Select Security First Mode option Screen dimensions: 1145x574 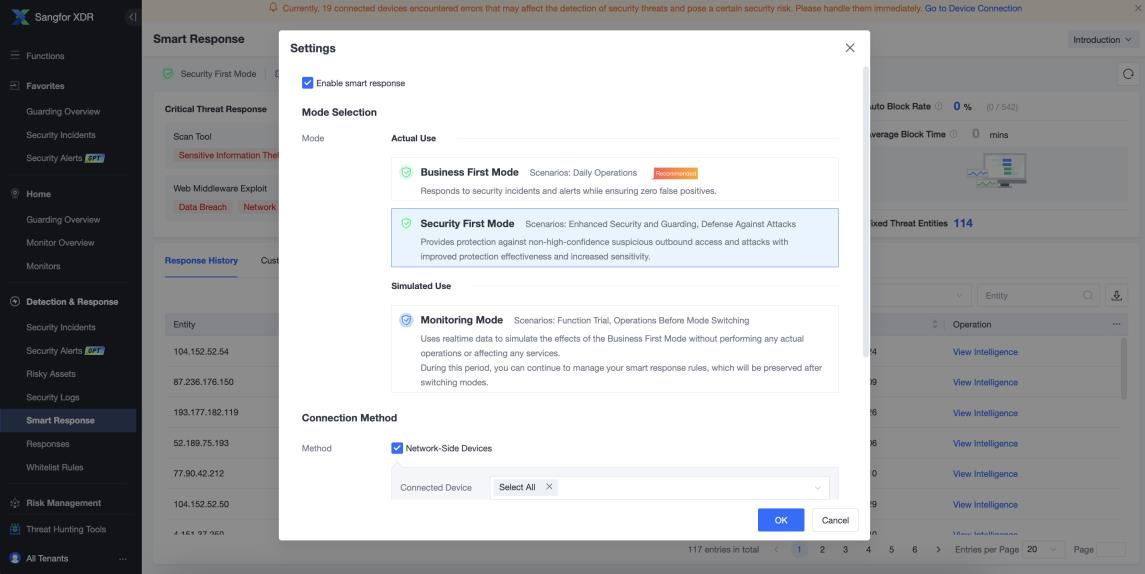point(615,238)
